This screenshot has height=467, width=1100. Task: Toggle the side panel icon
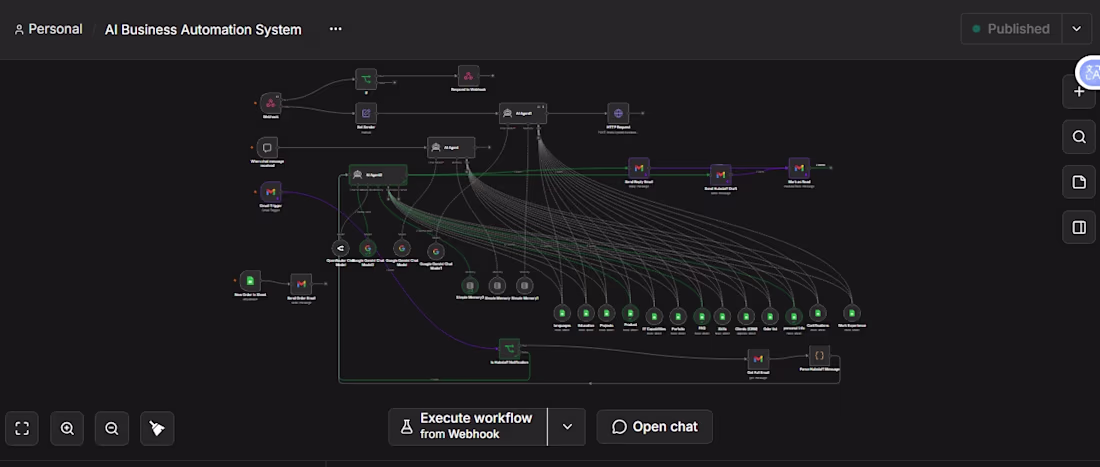(1079, 227)
